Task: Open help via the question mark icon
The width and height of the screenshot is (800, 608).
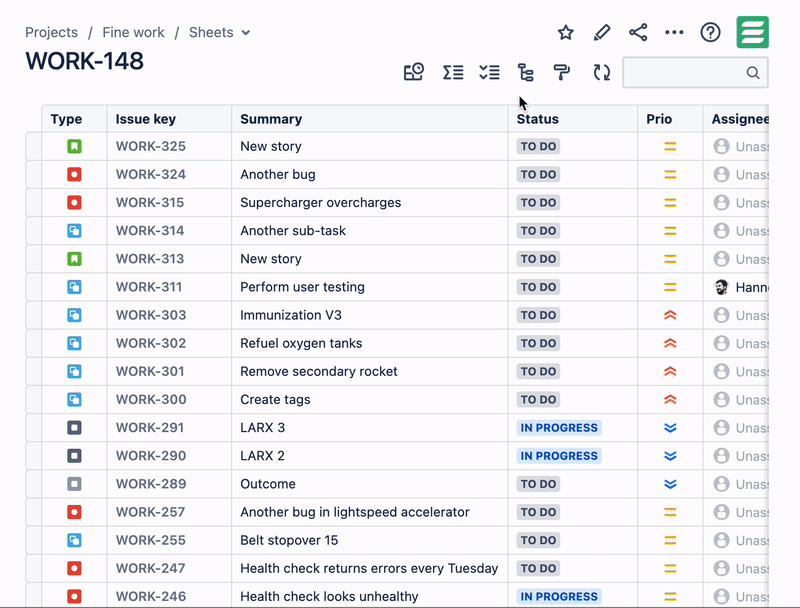Action: click(710, 32)
